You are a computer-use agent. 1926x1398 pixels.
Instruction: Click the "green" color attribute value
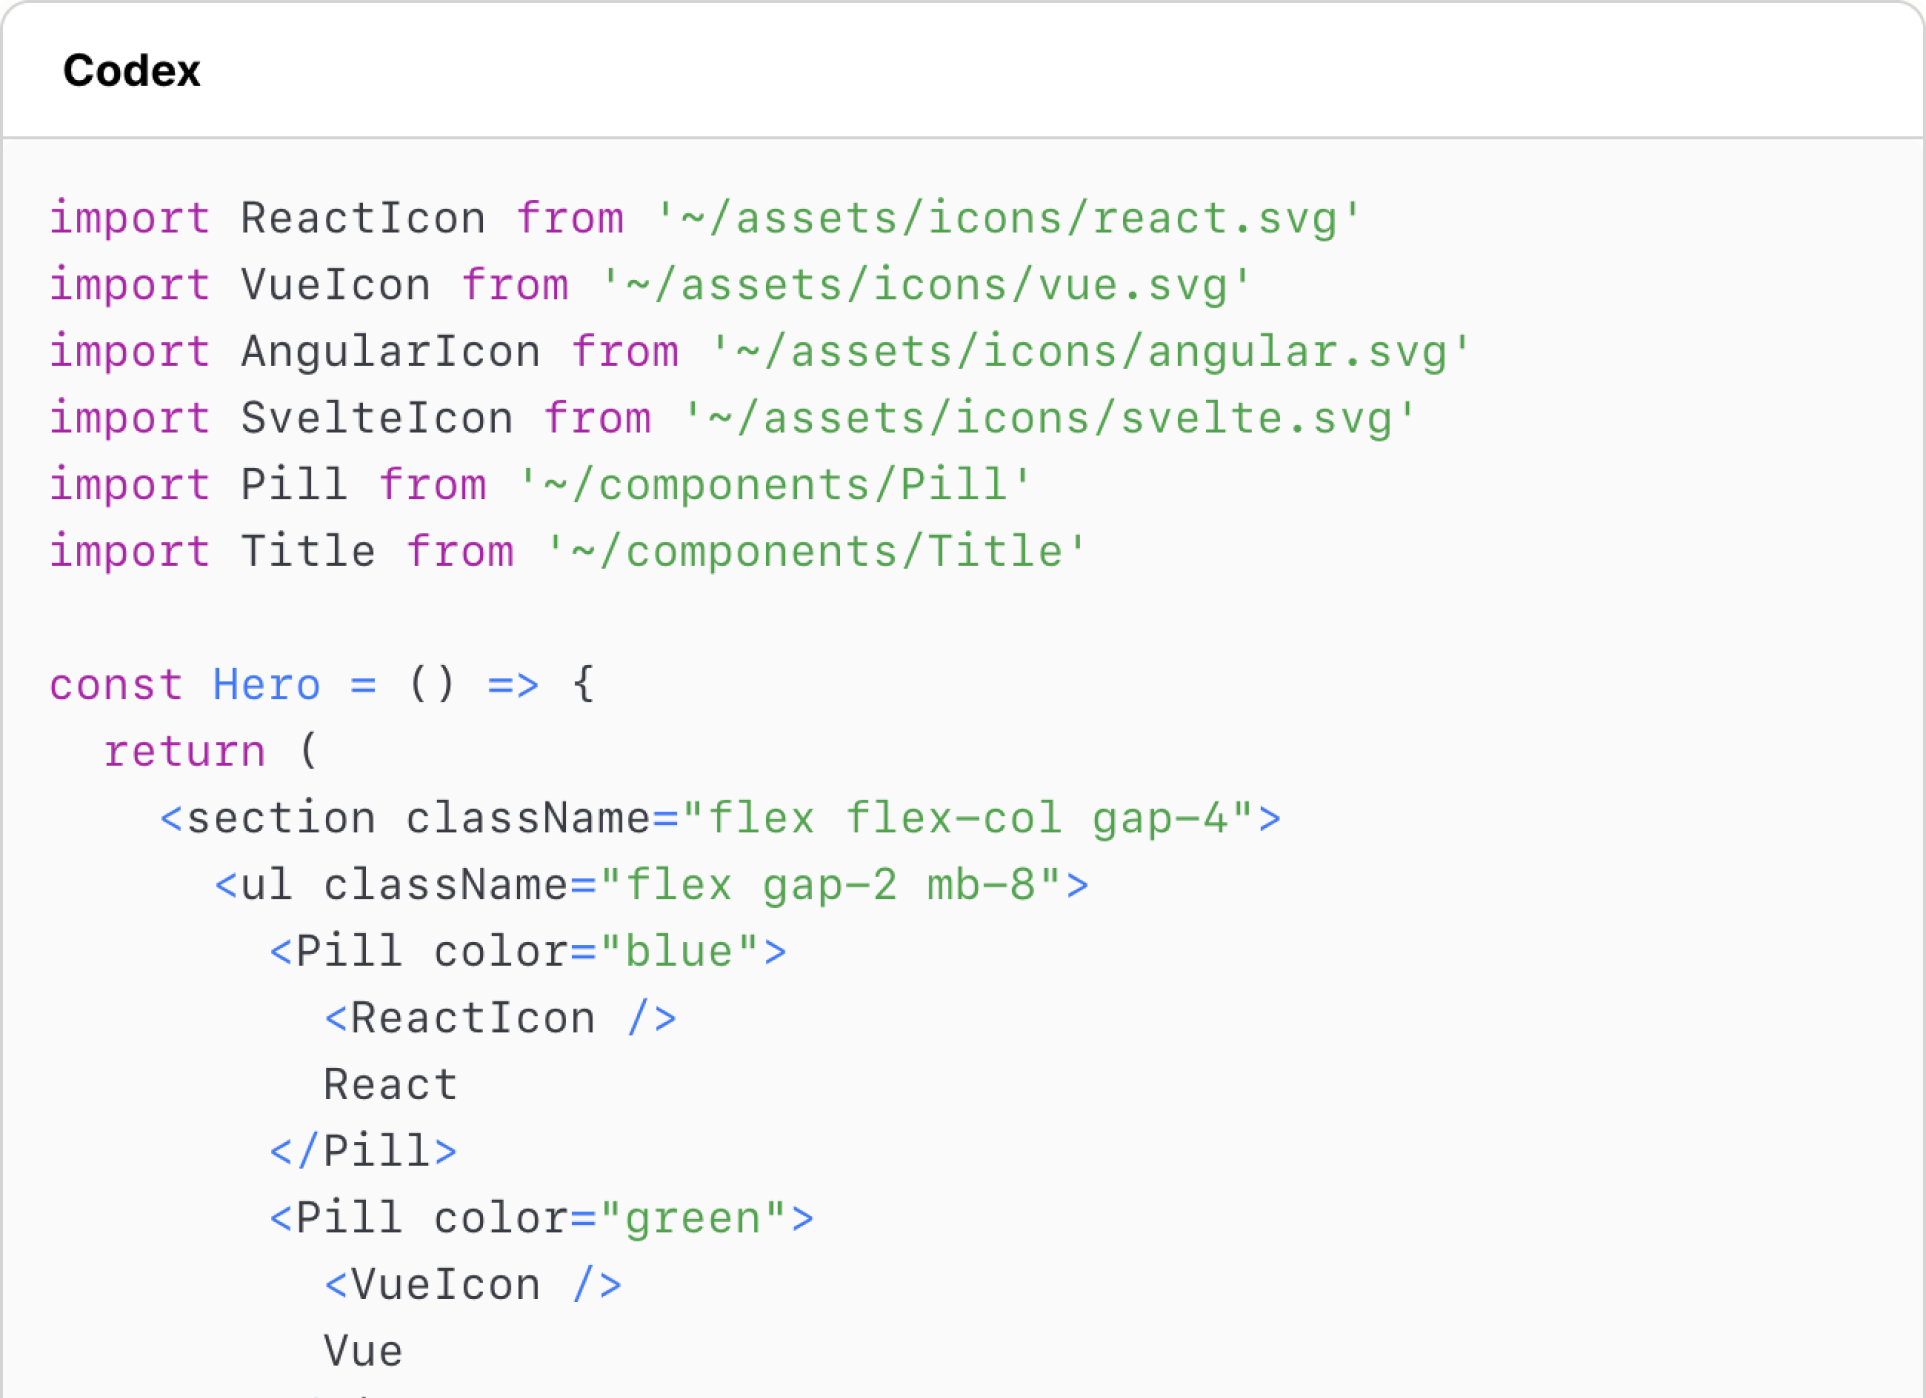tap(693, 1219)
